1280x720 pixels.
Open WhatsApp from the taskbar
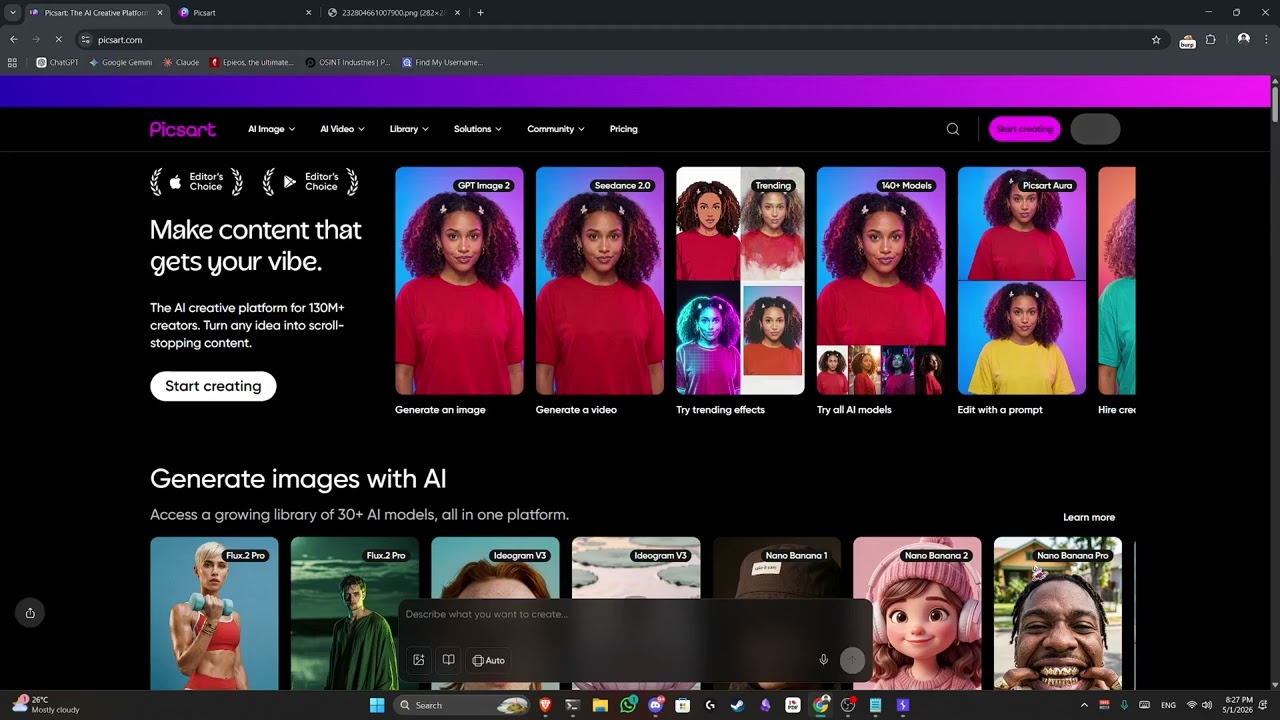coord(628,705)
